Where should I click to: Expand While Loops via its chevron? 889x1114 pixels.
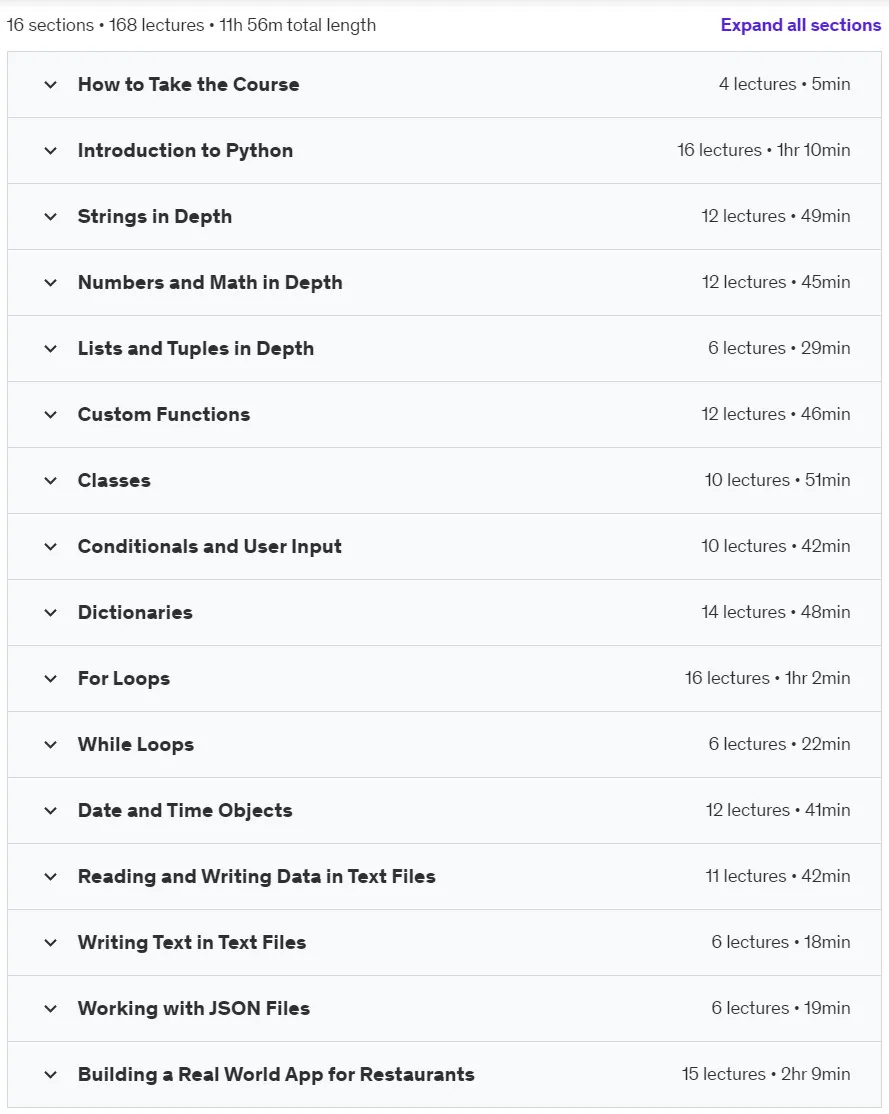50,745
